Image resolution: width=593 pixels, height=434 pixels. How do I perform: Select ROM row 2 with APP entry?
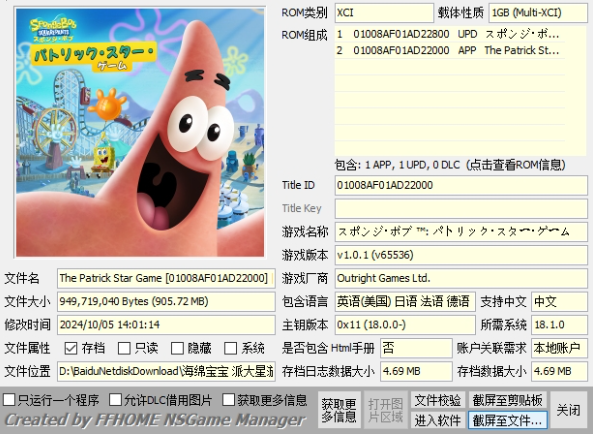pos(449,50)
